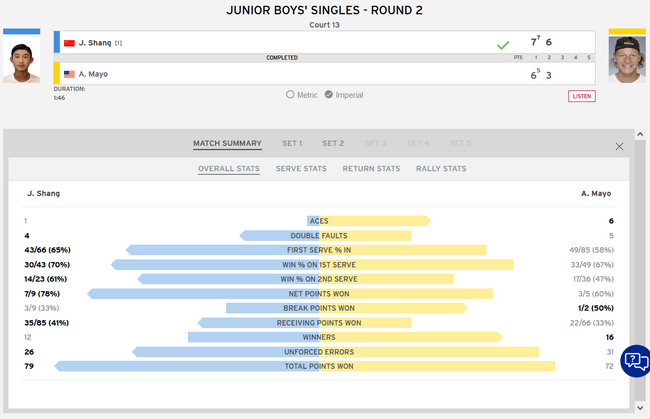Open J. Shang's player profile link
Image resolution: width=650 pixels, height=419 pixels.
94,43
